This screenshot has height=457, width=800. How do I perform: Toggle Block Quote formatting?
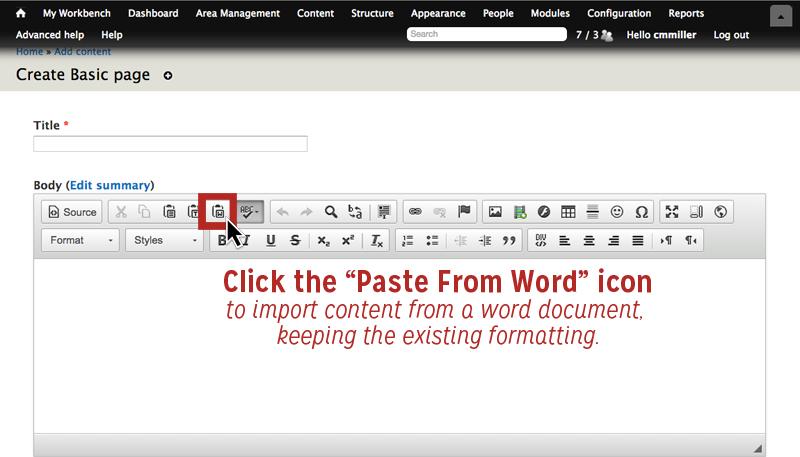(x=509, y=240)
